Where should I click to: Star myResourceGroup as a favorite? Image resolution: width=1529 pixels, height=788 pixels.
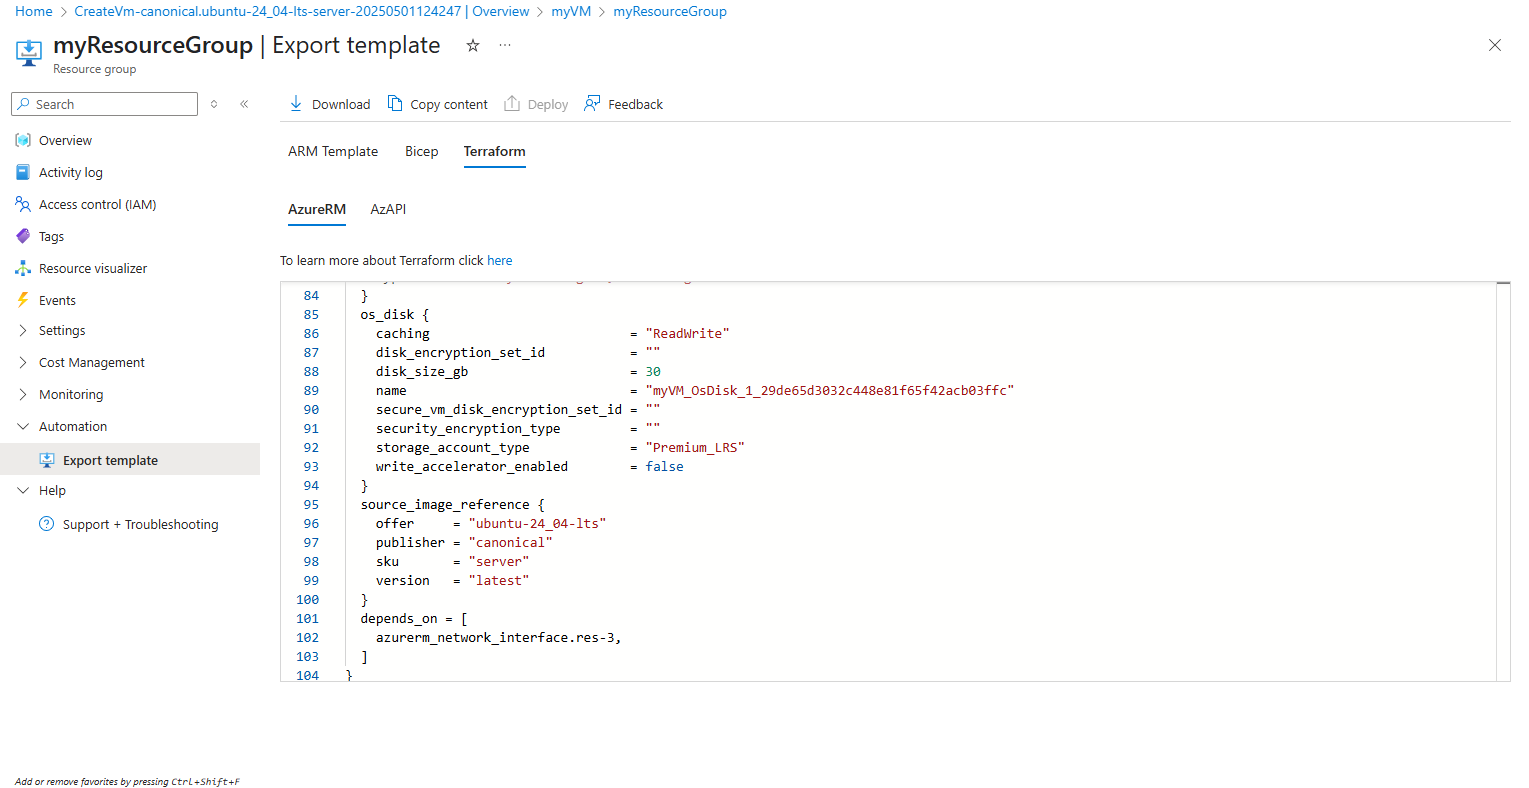pyautogui.click(x=472, y=45)
